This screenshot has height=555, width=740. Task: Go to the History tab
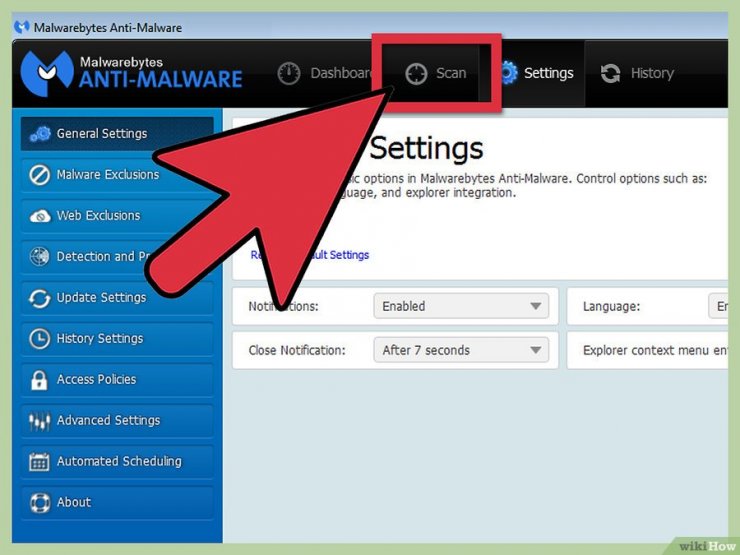pyautogui.click(x=637, y=73)
